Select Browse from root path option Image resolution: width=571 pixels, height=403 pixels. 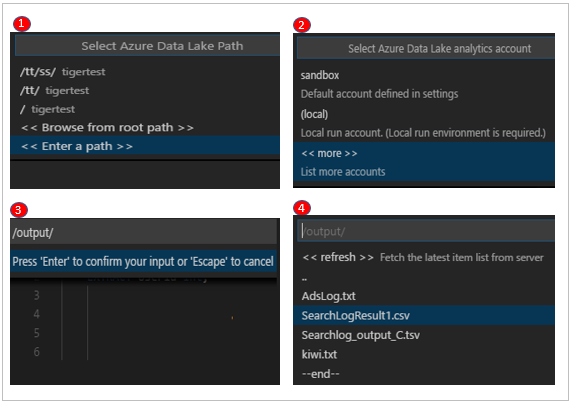pos(145,127)
